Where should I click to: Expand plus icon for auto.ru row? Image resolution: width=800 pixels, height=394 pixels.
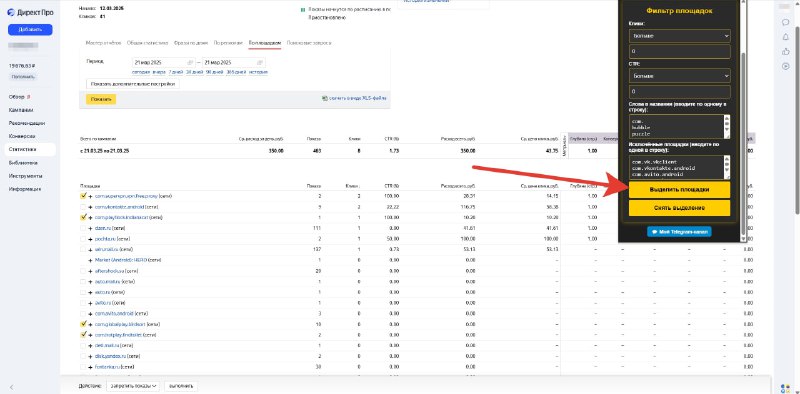[90, 292]
